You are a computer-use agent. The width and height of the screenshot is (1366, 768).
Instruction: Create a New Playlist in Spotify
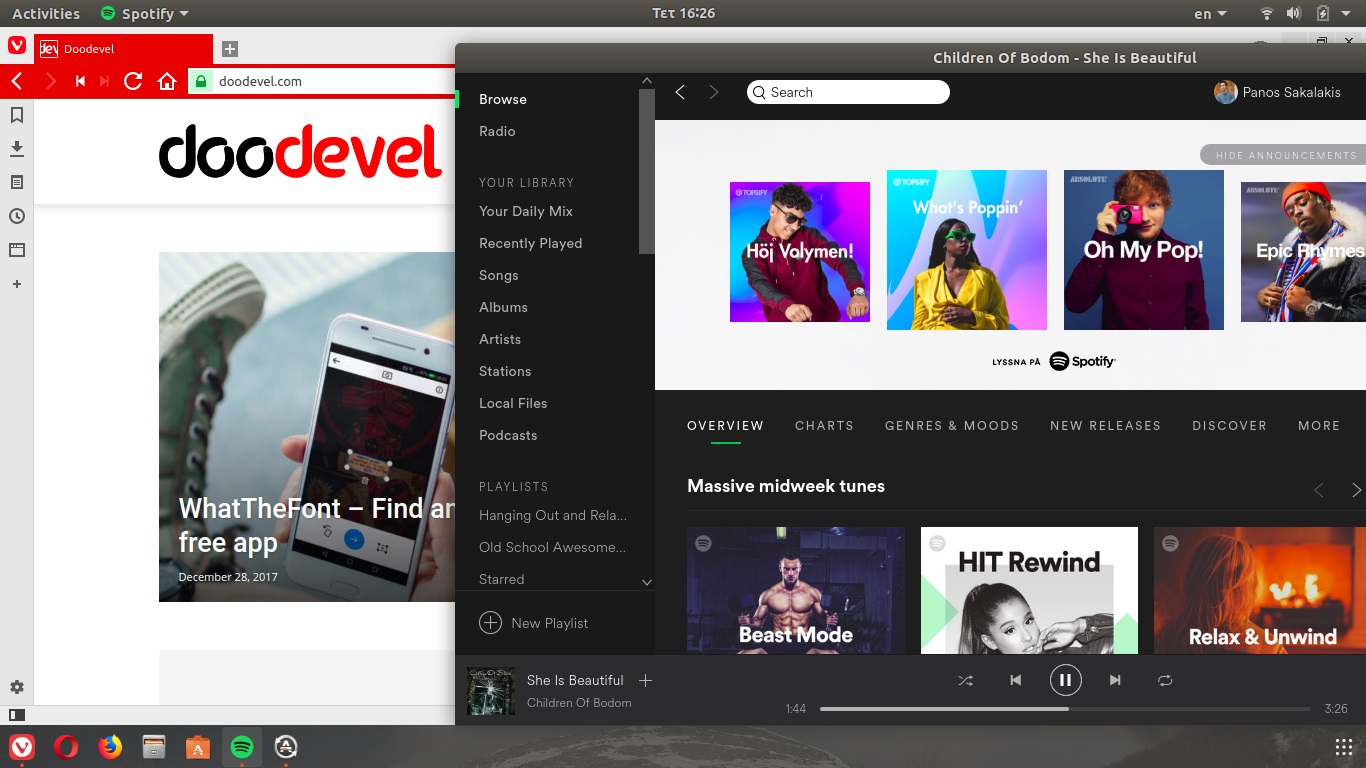click(535, 622)
